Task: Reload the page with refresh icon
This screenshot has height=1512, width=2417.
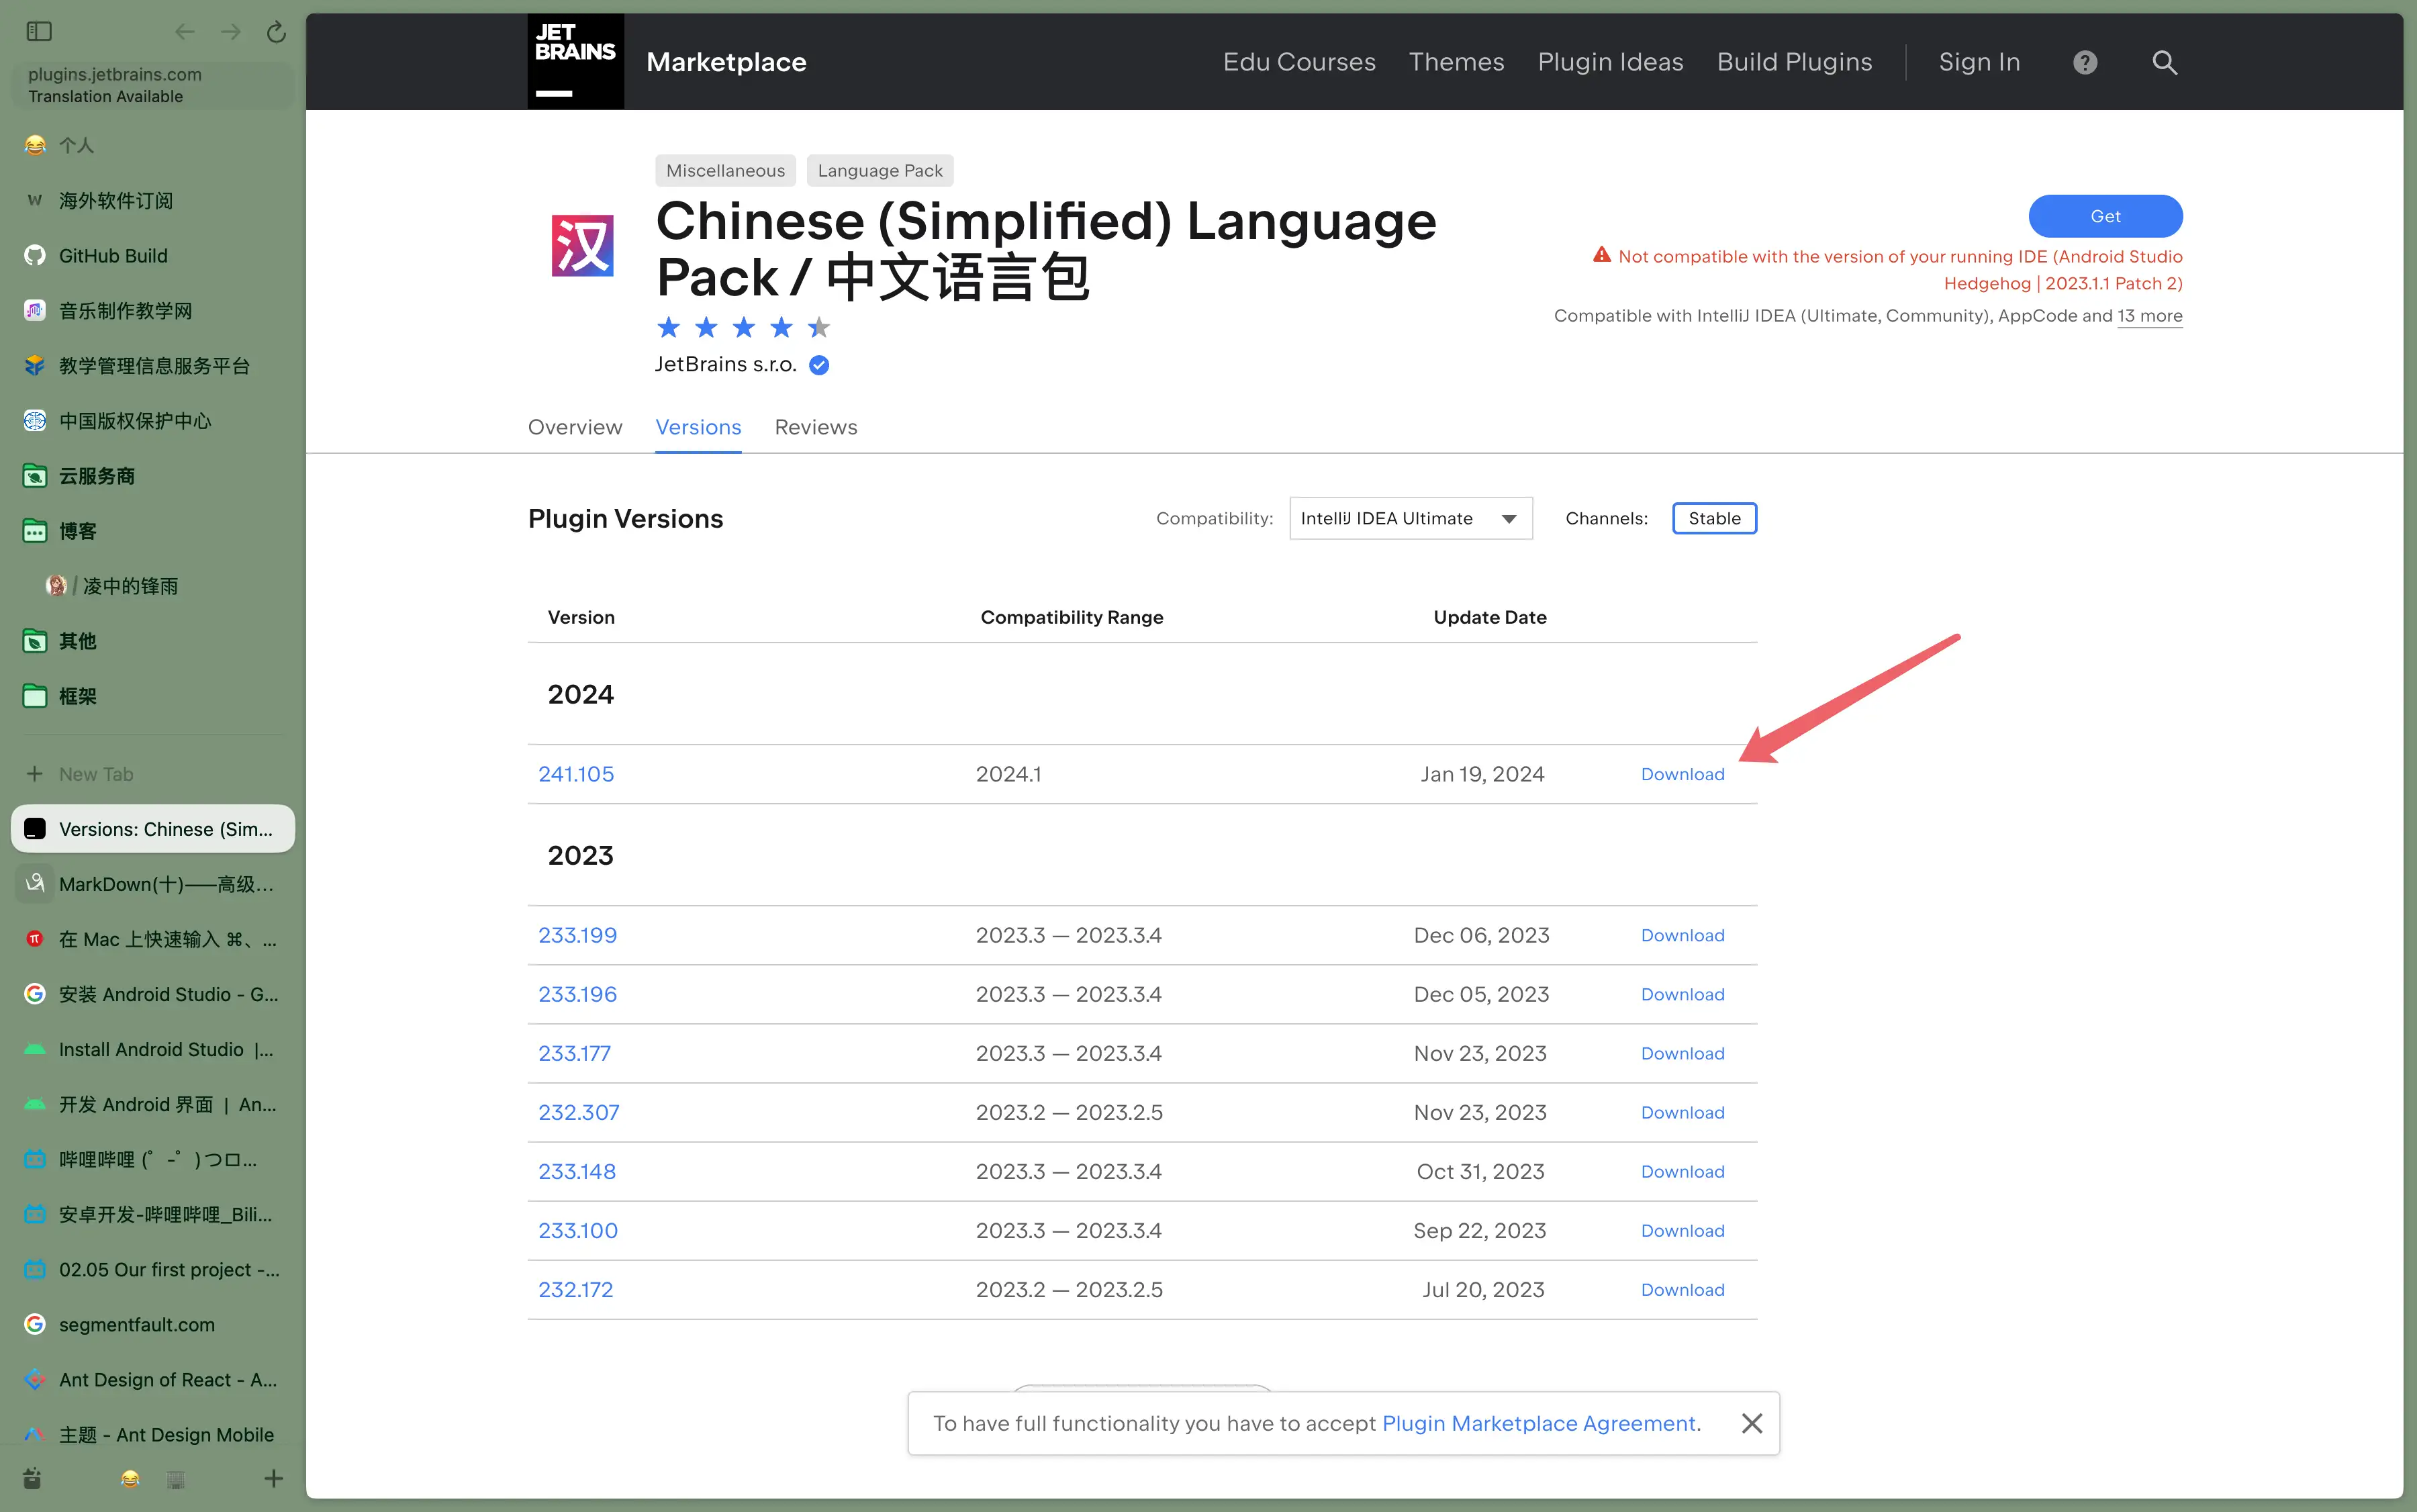Action: 276,32
